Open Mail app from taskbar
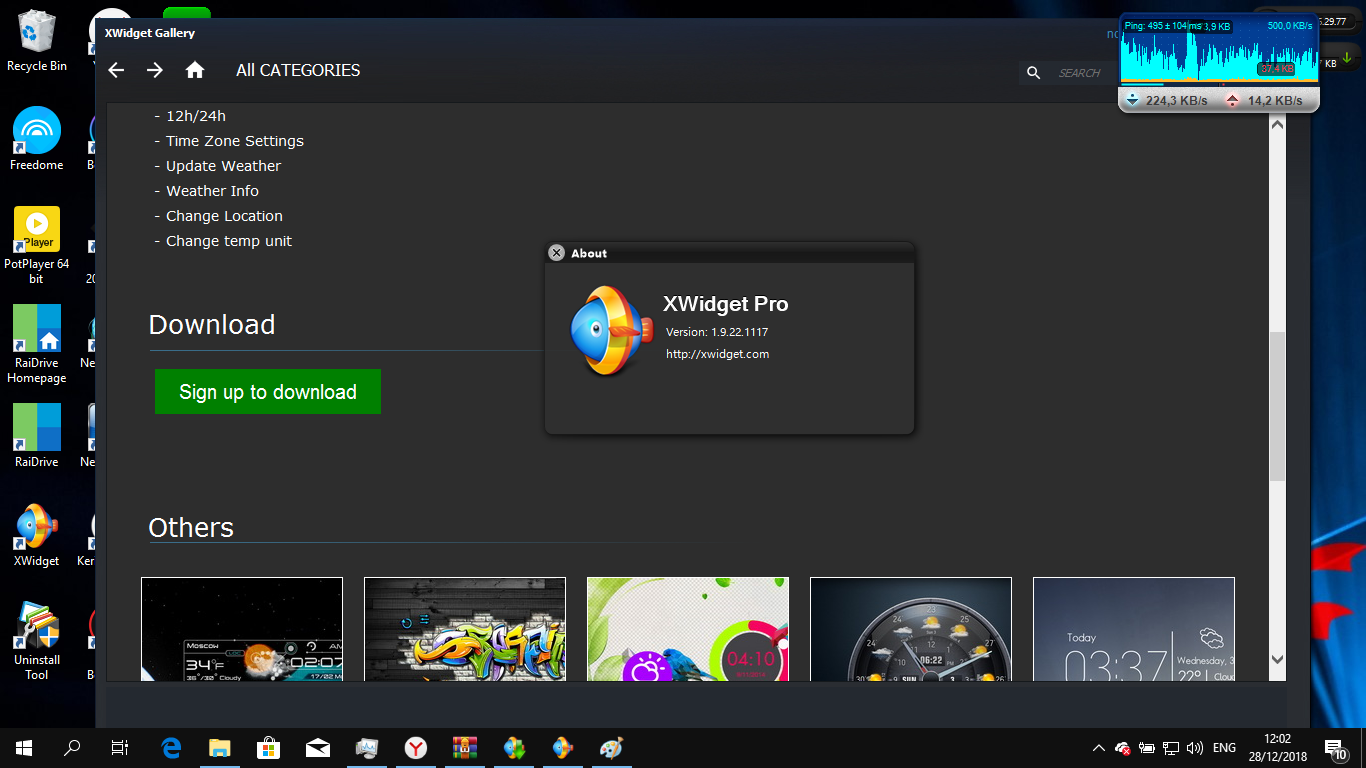The width and height of the screenshot is (1366, 768). coord(318,747)
